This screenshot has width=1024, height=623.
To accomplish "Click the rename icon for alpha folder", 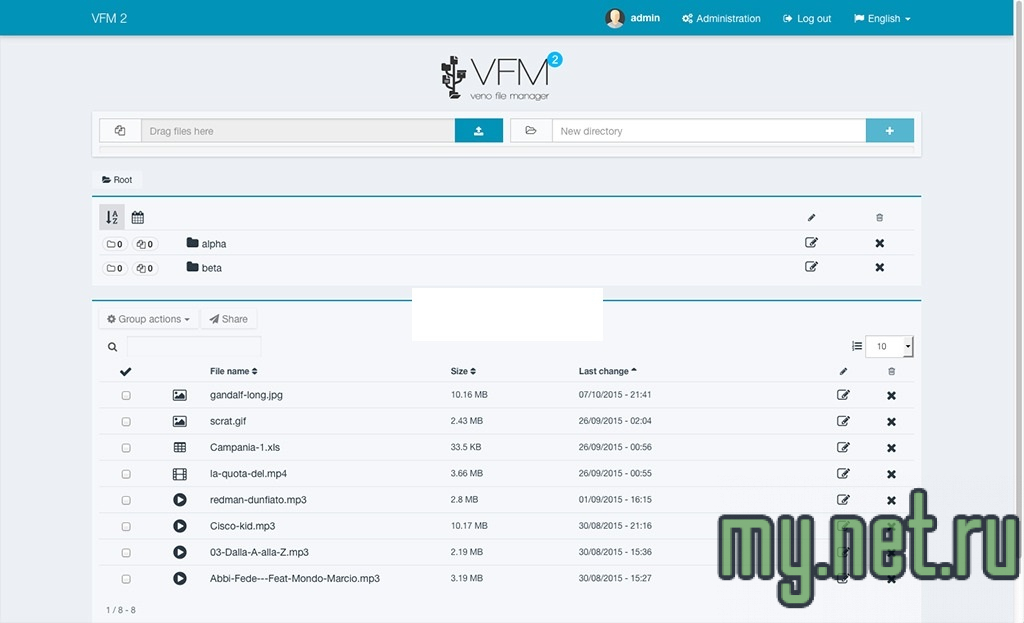I will (x=811, y=243).
